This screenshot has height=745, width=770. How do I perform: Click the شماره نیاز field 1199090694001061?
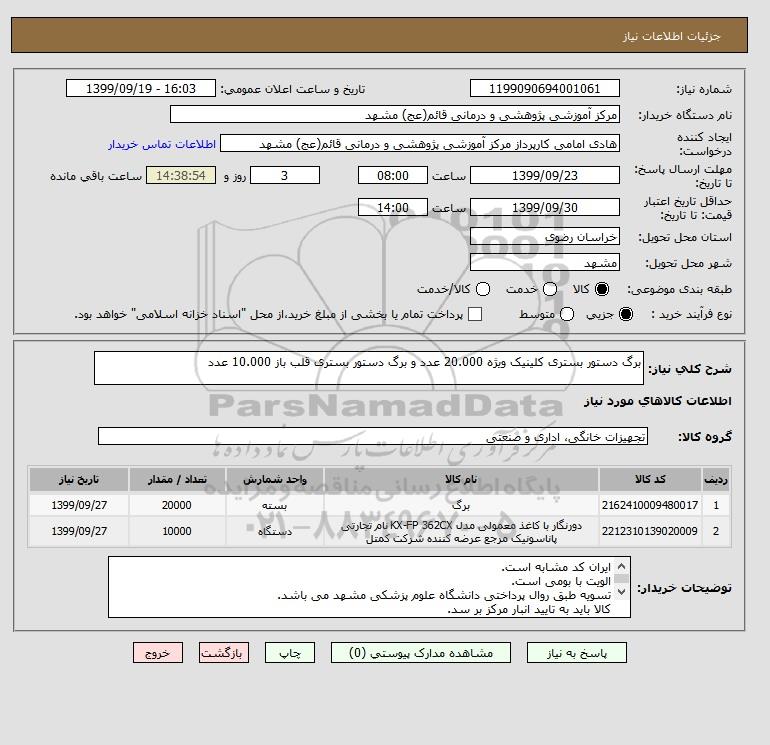point(545,88)
